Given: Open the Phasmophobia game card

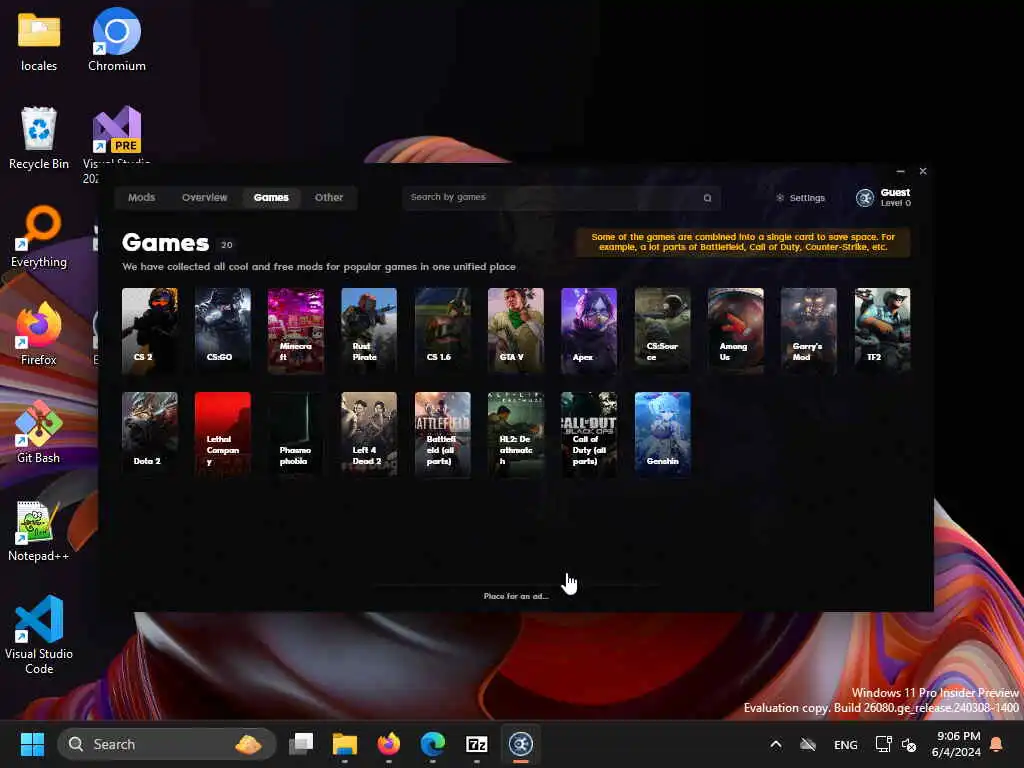Looking at the screenshot, I should pyautogui.click(x=296, y=434).
